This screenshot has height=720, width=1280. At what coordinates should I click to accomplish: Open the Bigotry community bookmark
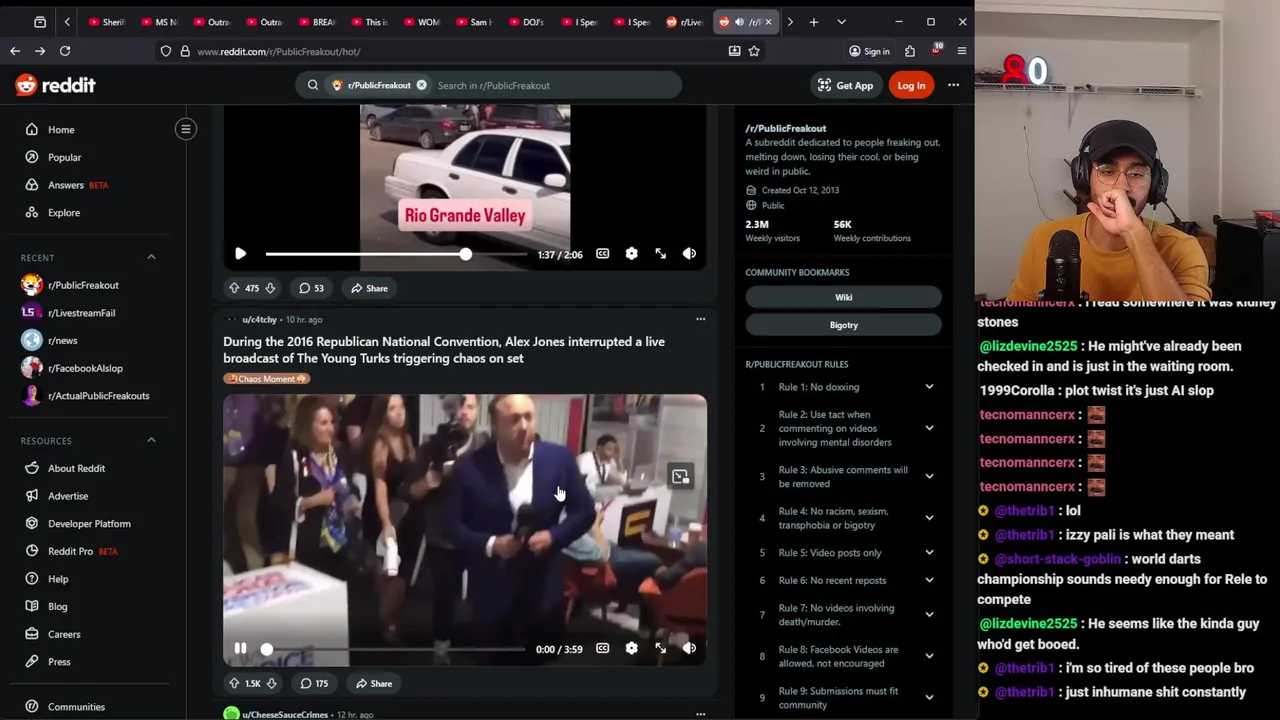coord(843,325)
